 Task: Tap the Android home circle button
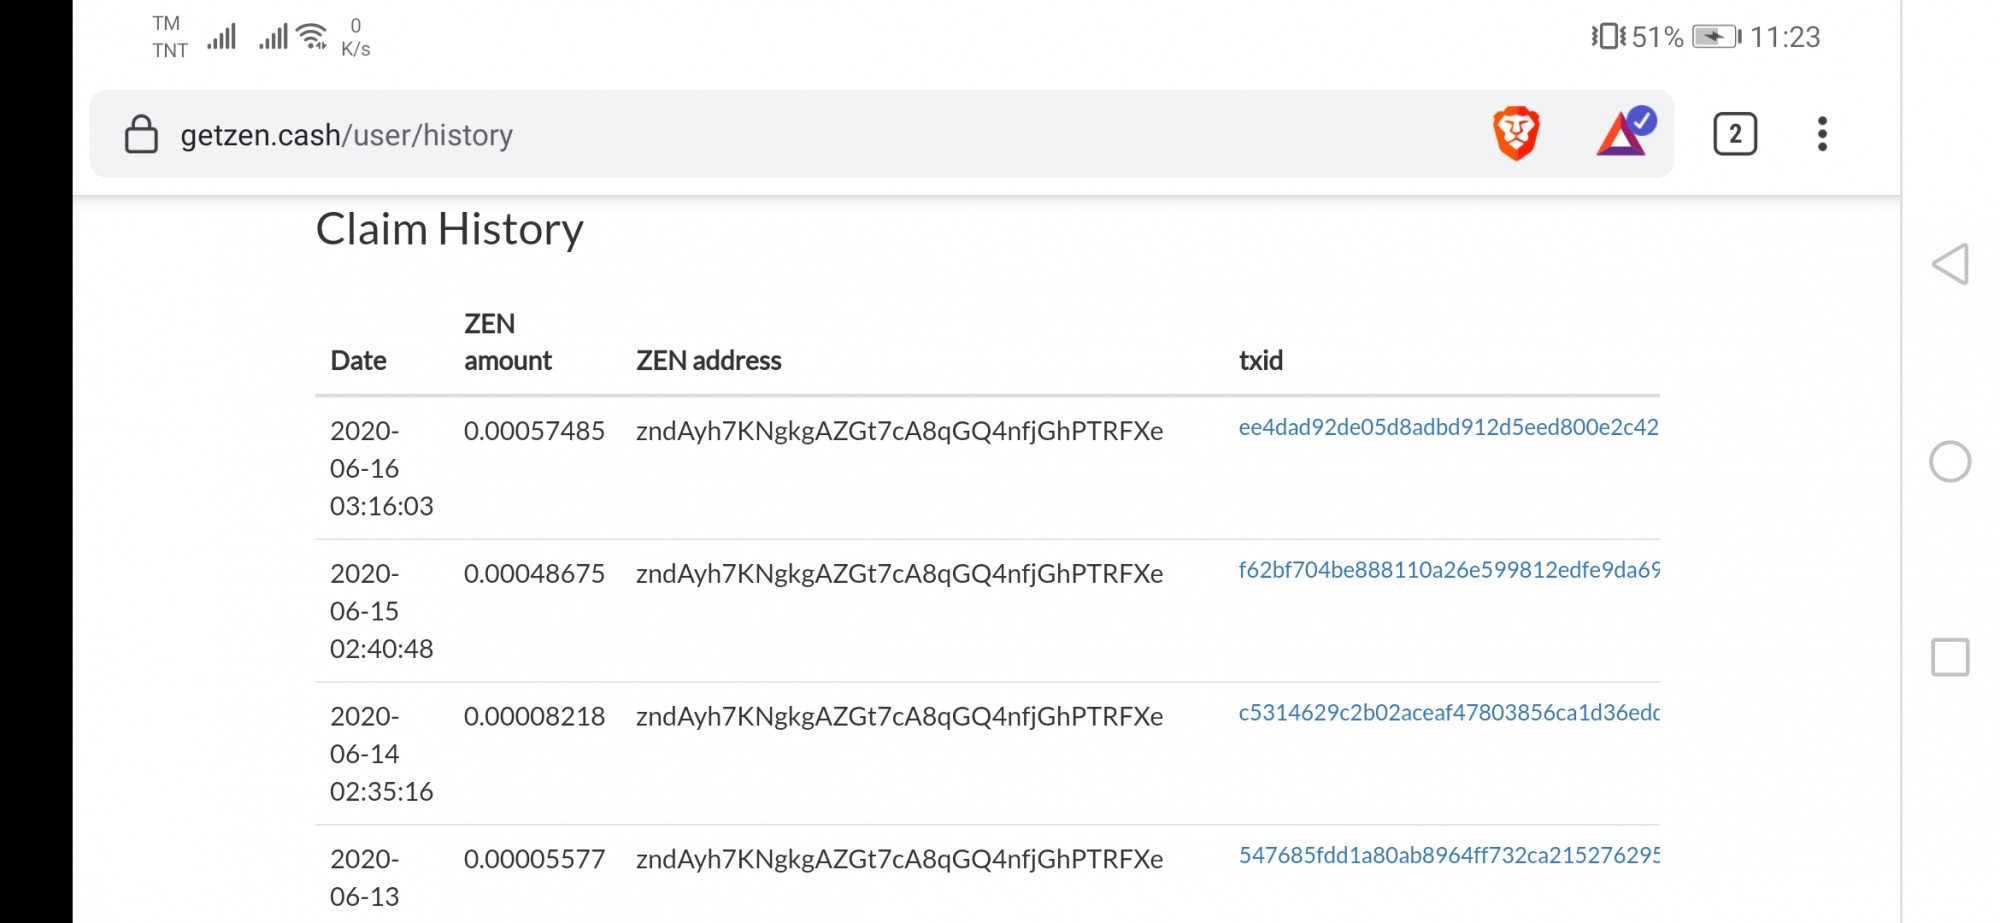[1950, 462]
